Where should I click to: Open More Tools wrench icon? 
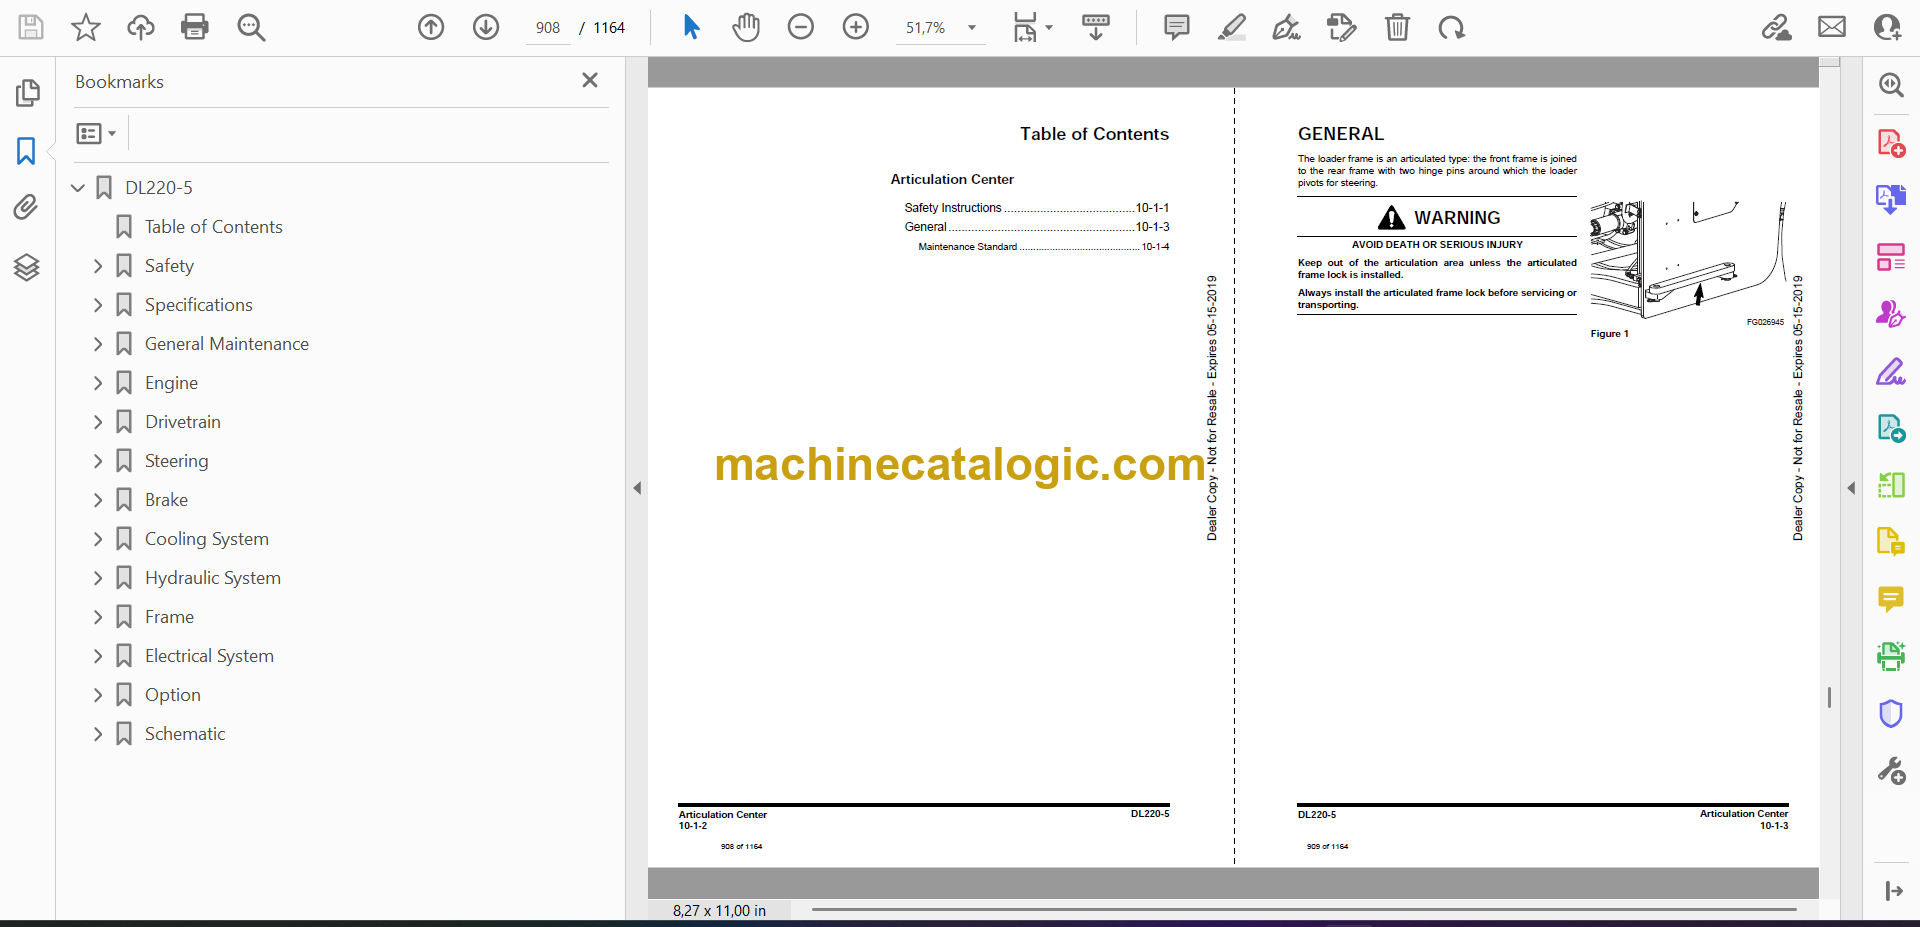[1891, 771]
